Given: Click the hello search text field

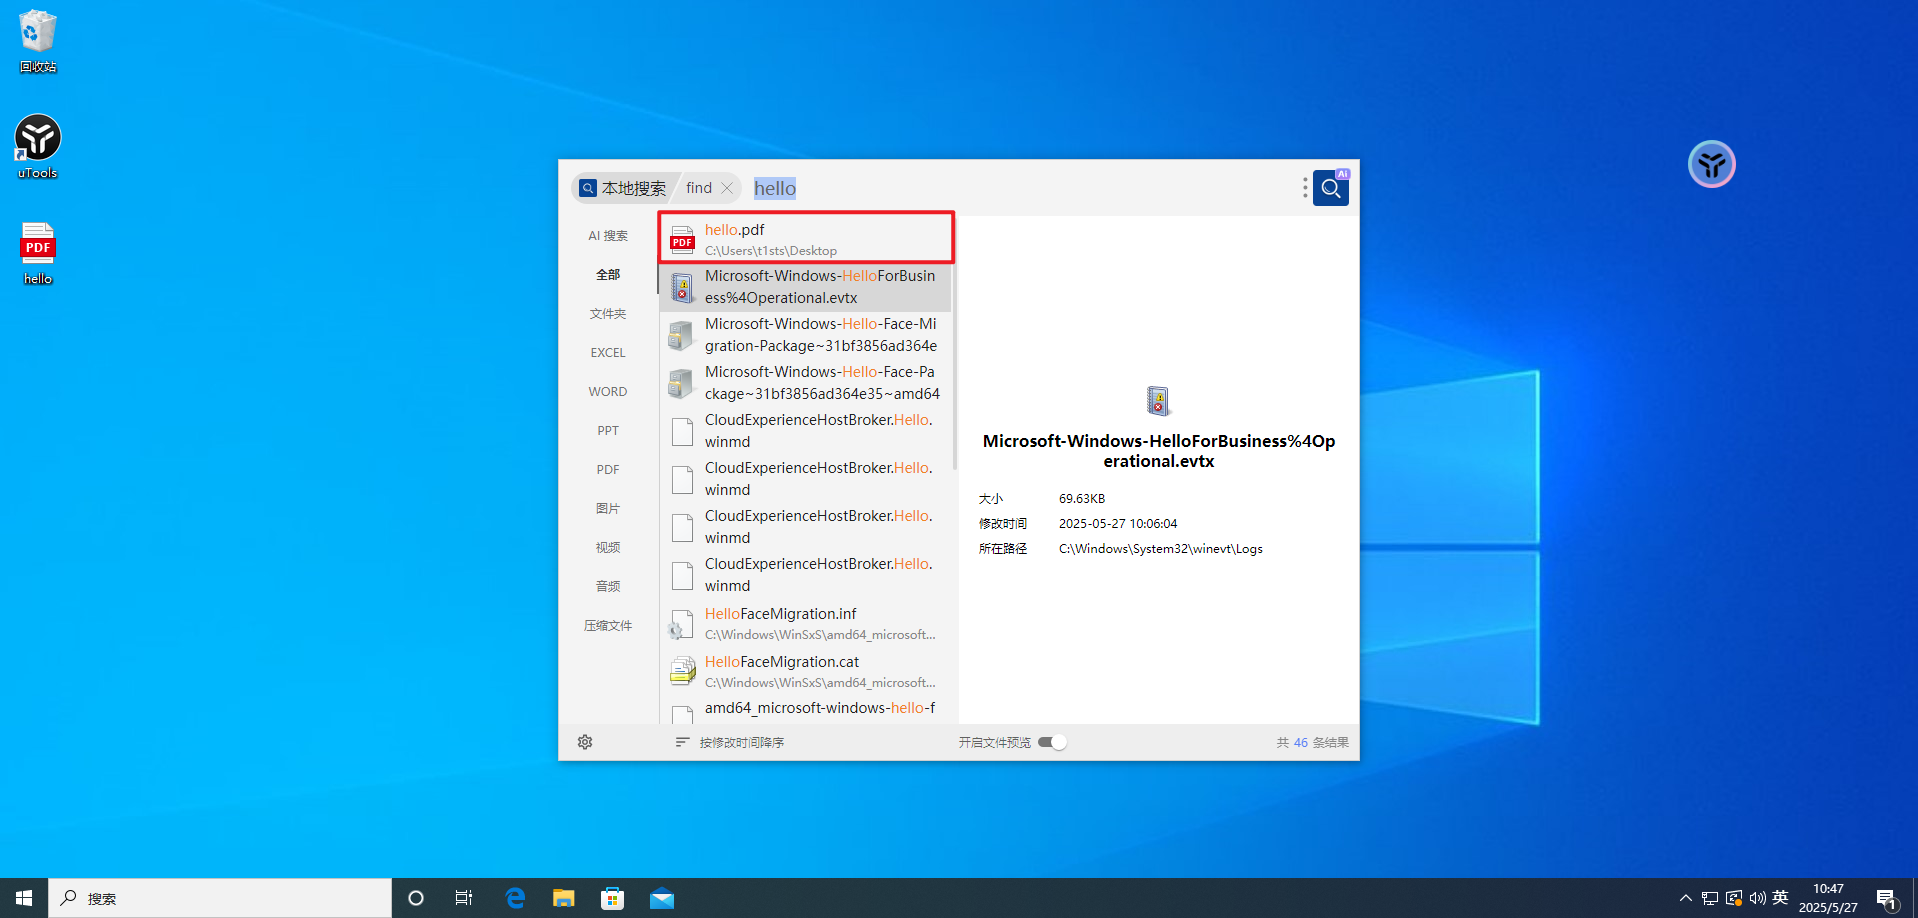Looking at the screenshot, I should [x=1020, y=188].
